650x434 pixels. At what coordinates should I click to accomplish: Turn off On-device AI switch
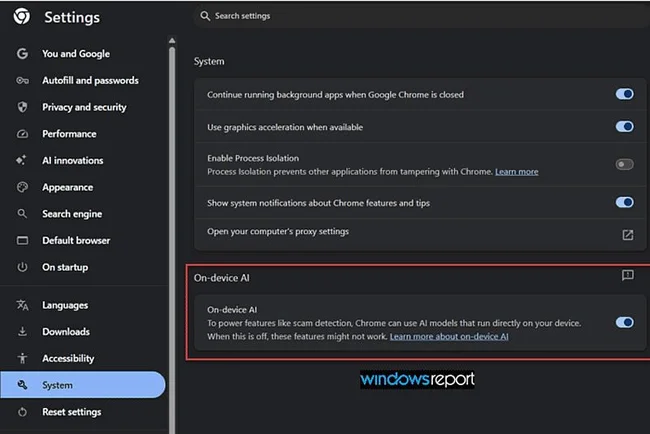(624, 322)
